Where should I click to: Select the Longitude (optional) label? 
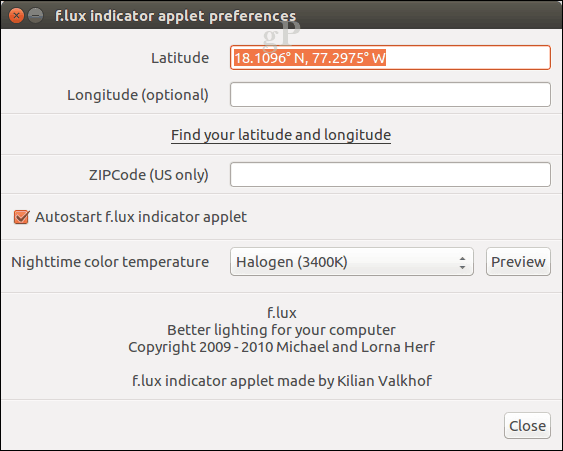[x=138, y=95]
